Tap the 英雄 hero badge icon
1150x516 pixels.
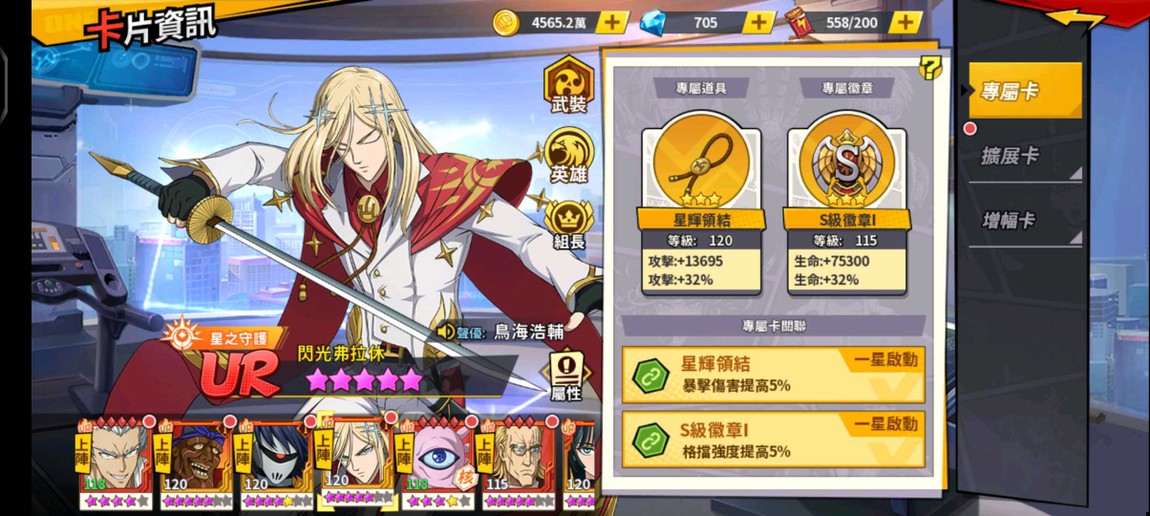pos(568,155)
